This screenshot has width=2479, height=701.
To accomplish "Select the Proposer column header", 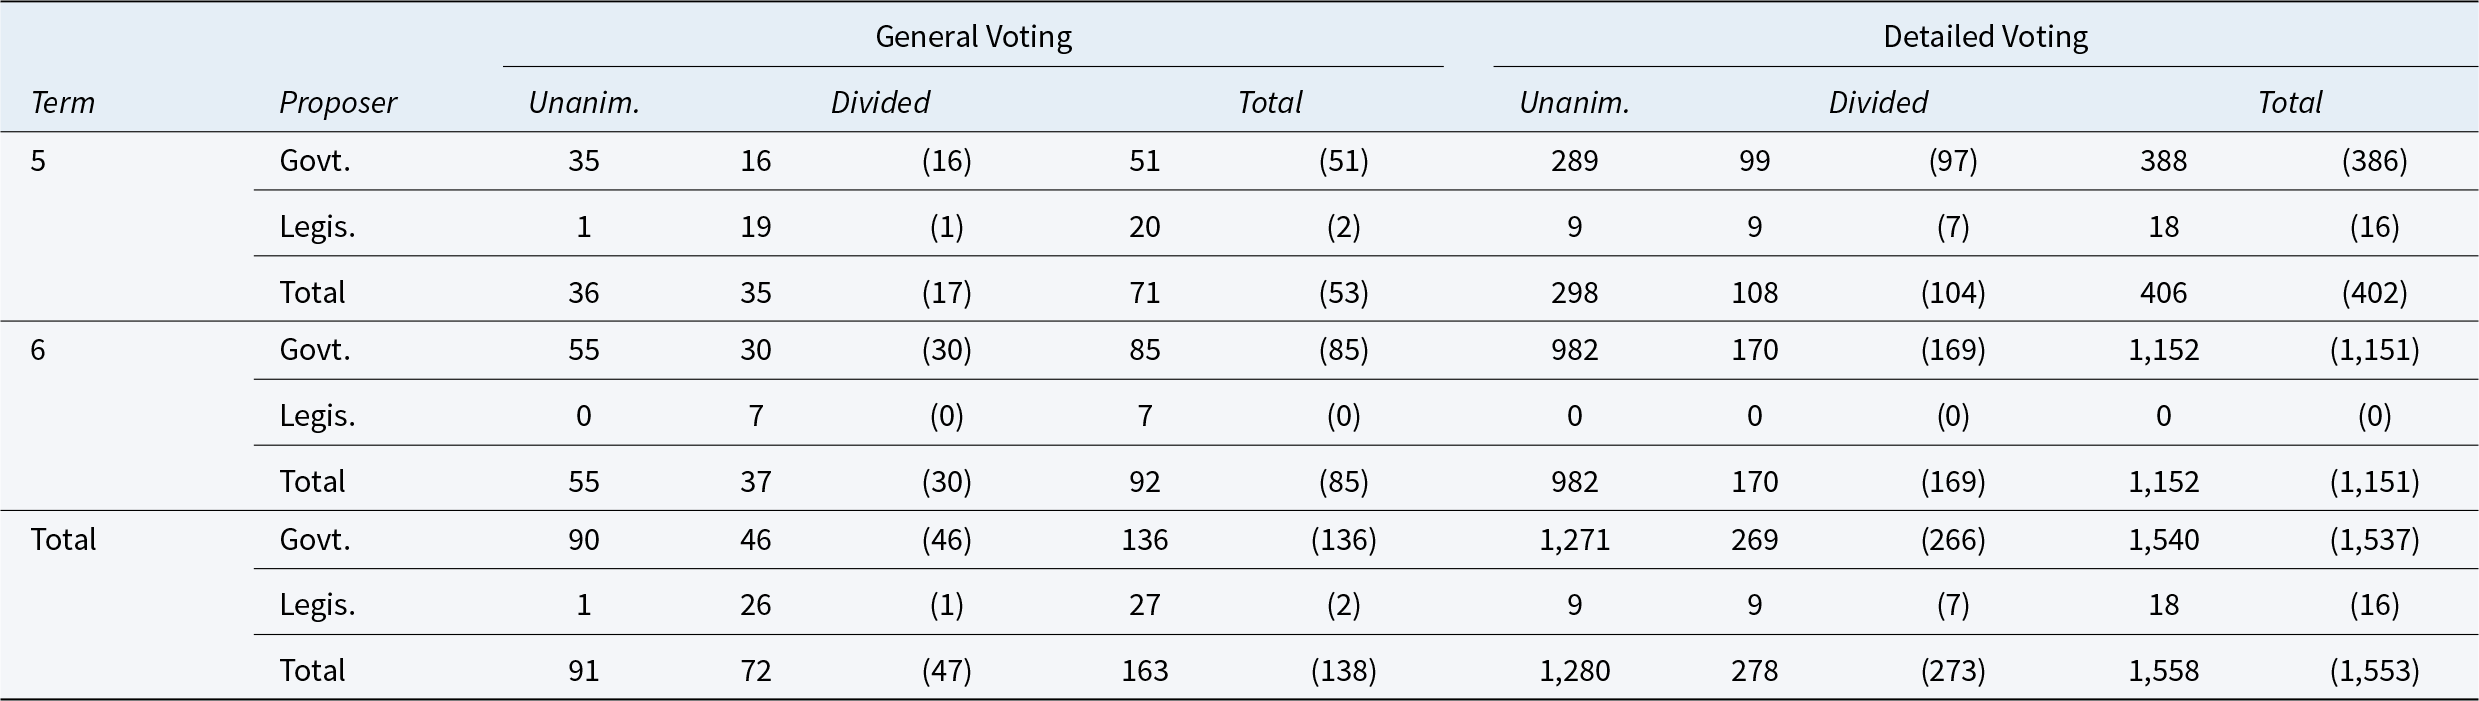I will click(337, 103).
